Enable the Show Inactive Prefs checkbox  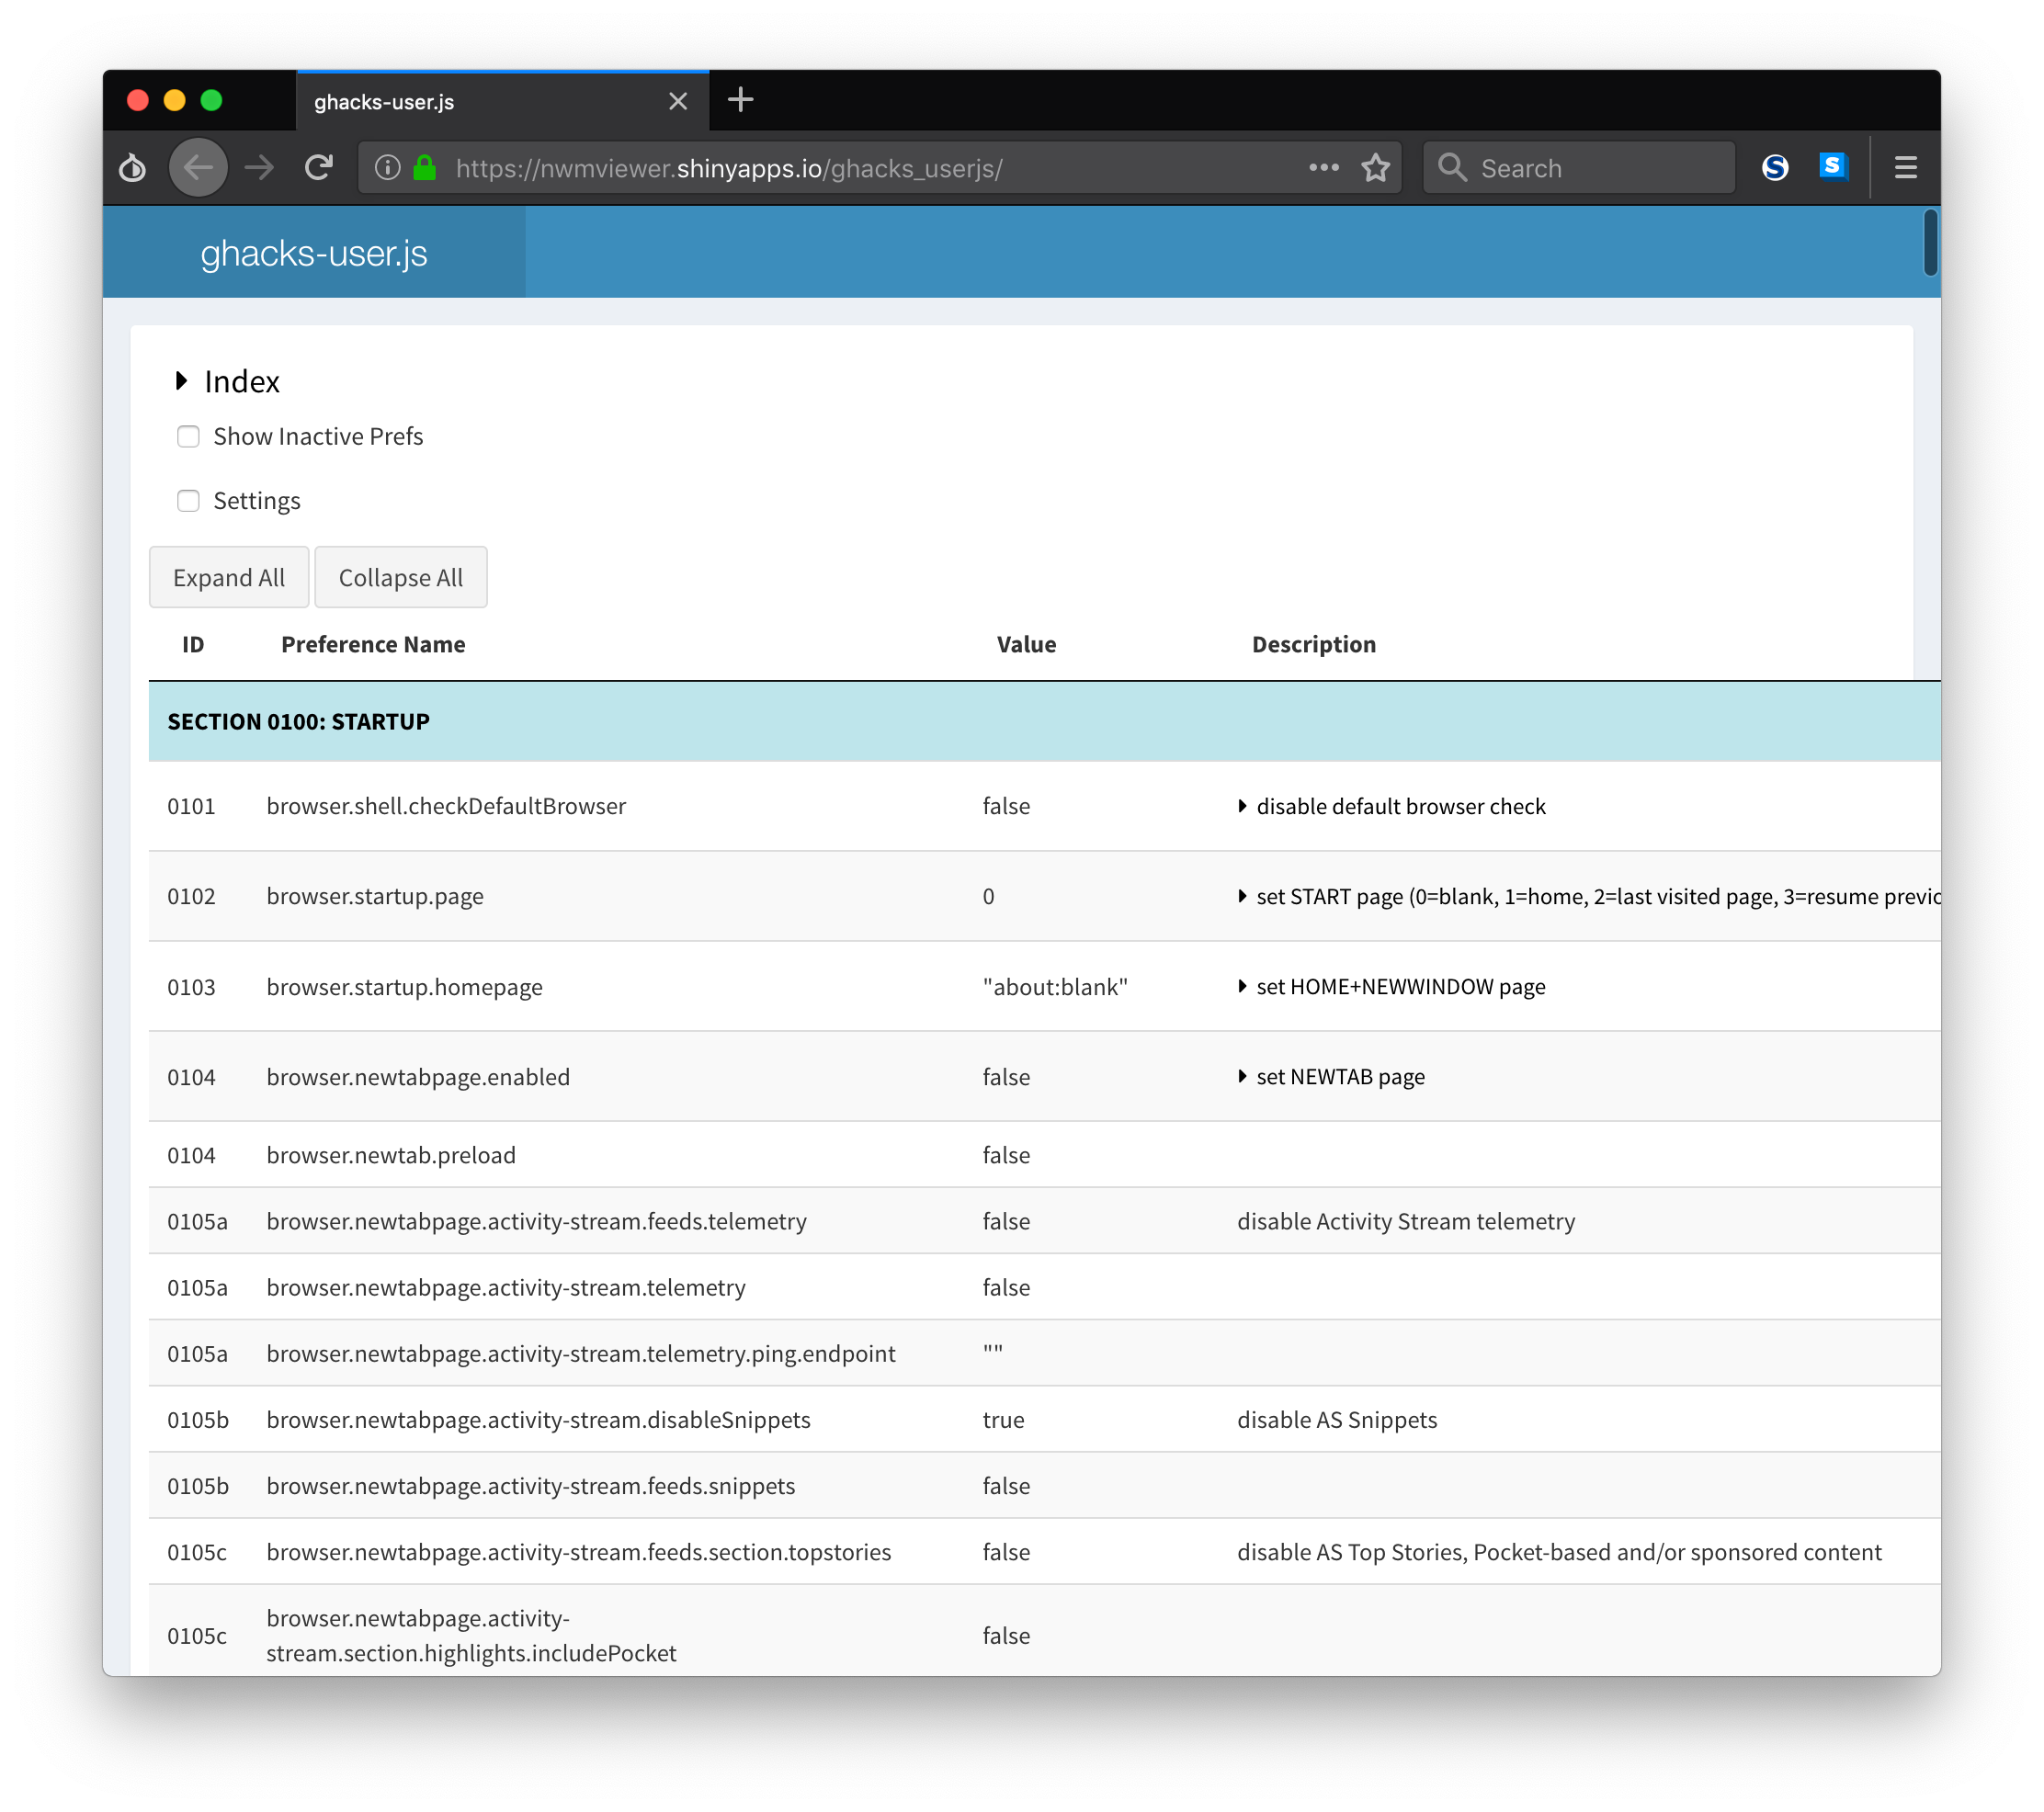point(188,436)
